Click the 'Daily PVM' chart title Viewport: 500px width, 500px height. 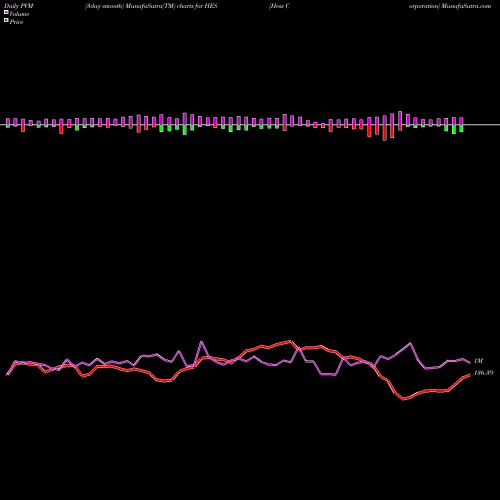coord(20,6)
